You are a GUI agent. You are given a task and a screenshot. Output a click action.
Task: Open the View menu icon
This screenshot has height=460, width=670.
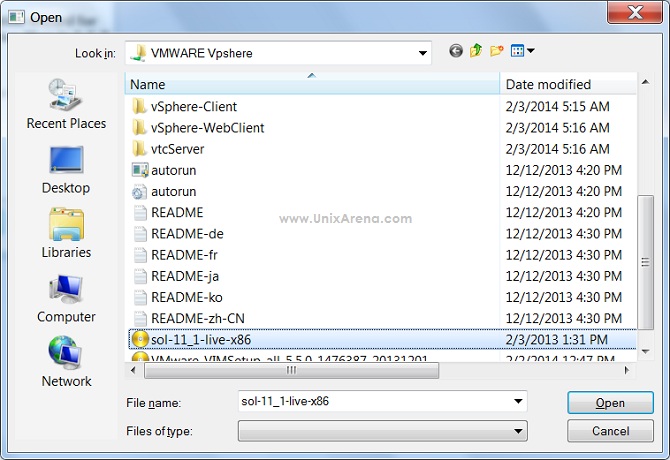coord(517,51)
